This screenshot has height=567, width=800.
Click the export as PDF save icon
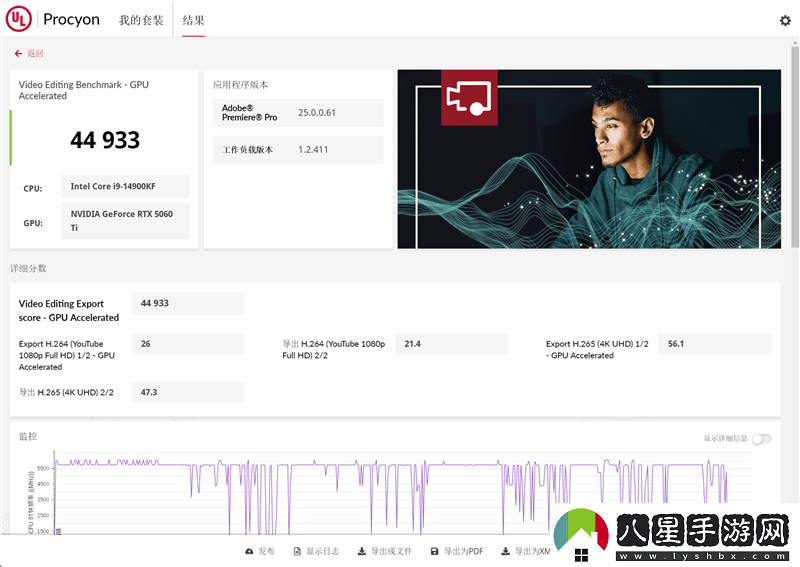pos(434,551)
